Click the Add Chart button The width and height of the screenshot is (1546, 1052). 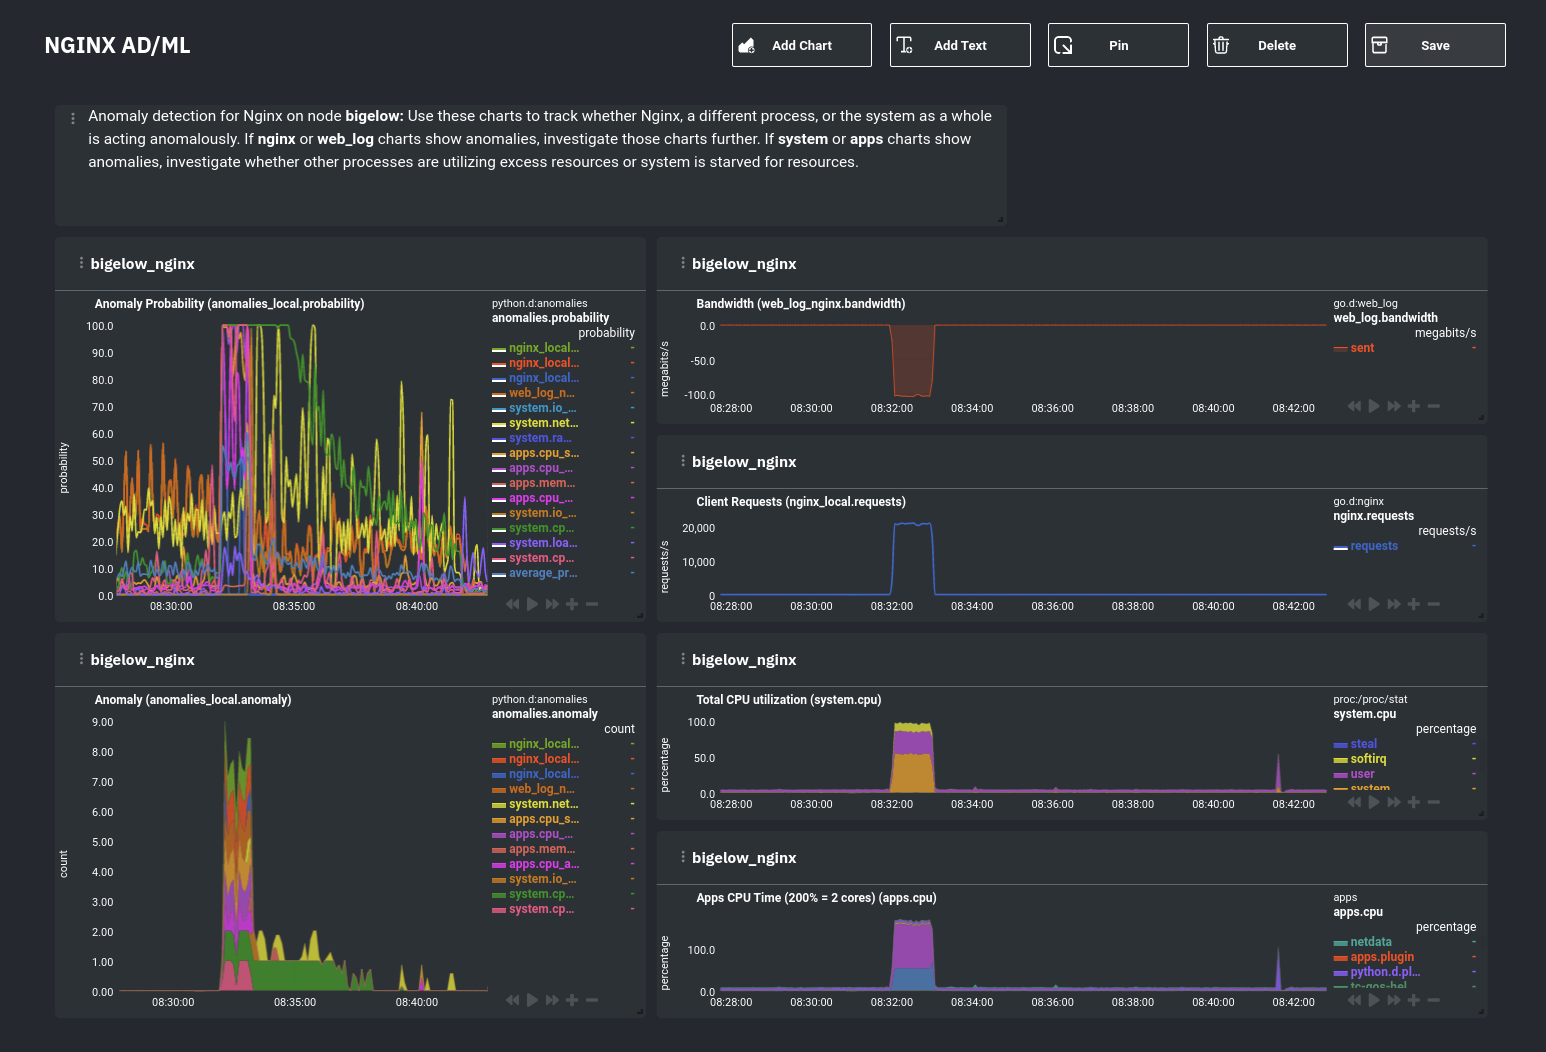801,45
